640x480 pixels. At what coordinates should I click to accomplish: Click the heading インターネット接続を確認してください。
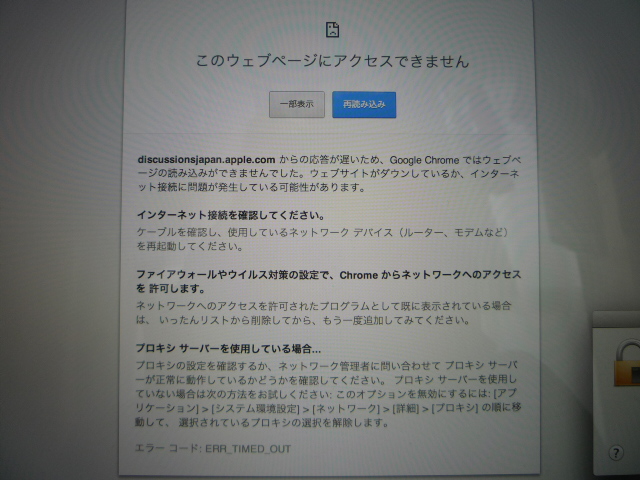(231, 215)
